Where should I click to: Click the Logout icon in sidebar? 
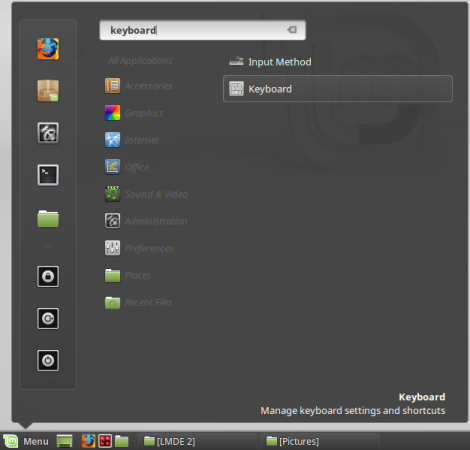click(x=48, y=319)
